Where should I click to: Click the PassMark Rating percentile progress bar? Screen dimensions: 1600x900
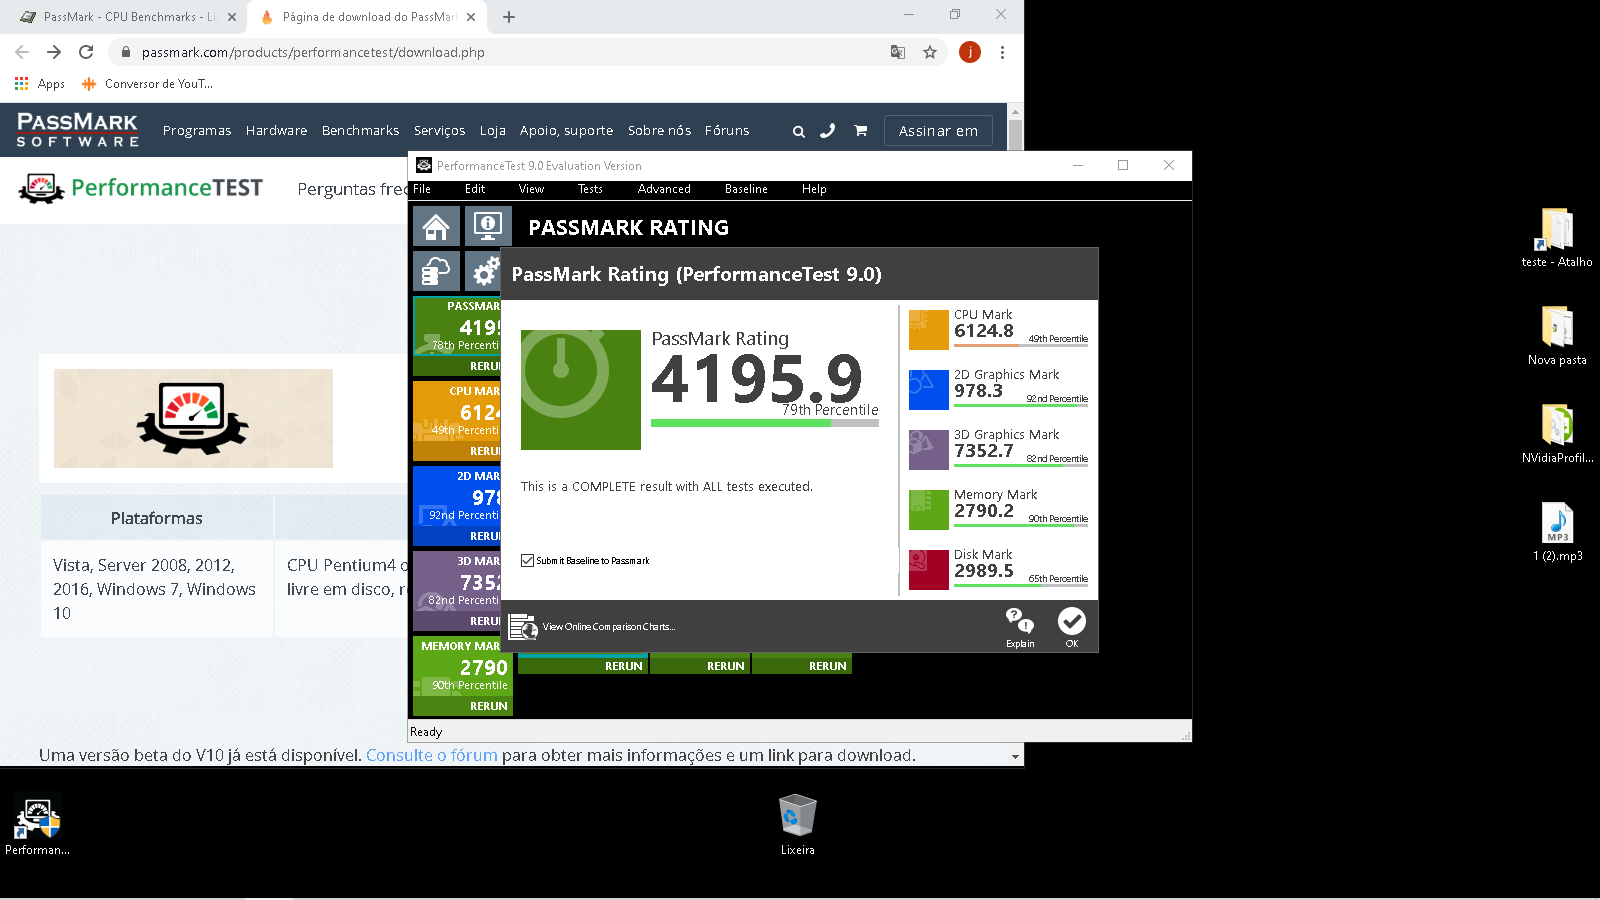coord(765,423)
